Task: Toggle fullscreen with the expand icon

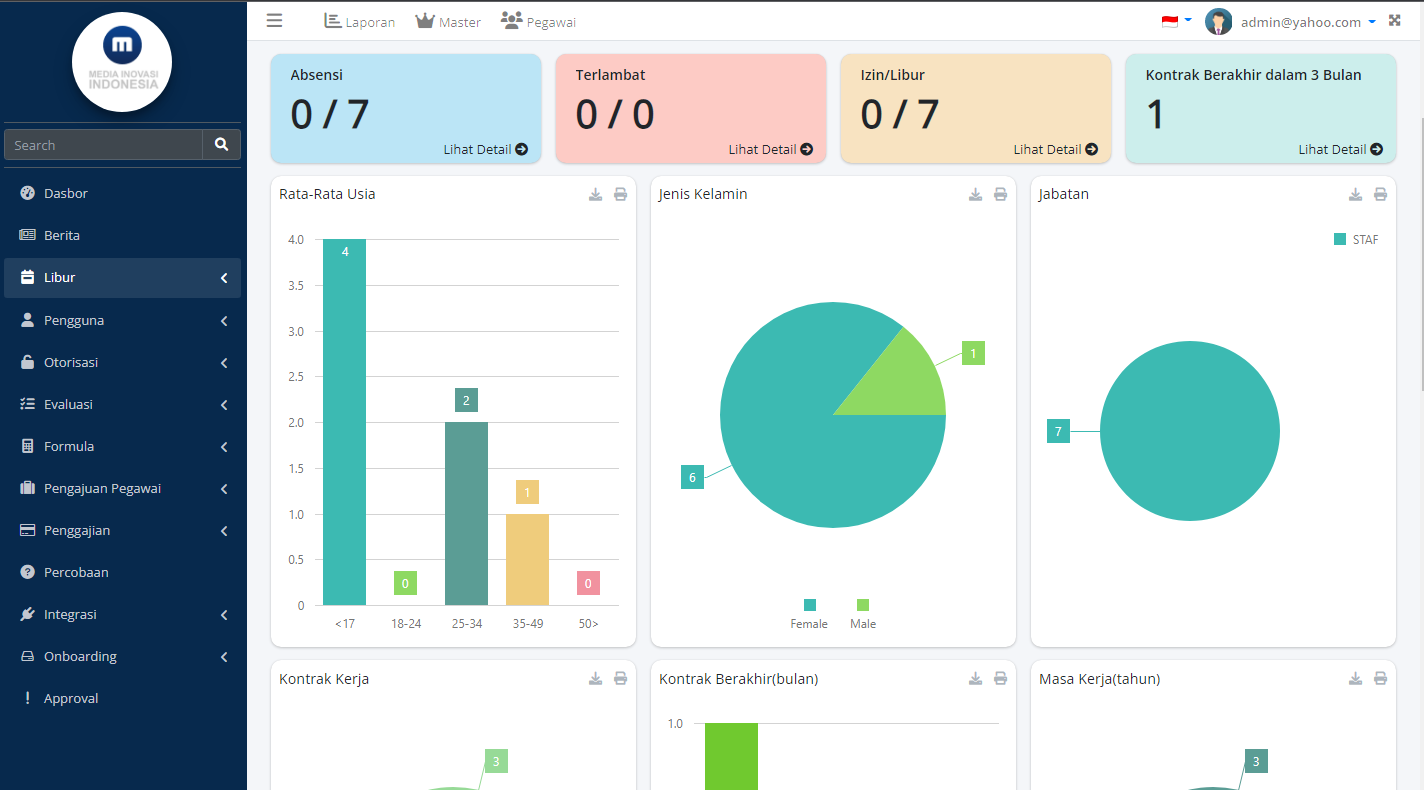Action: [x=1395, y=21]
